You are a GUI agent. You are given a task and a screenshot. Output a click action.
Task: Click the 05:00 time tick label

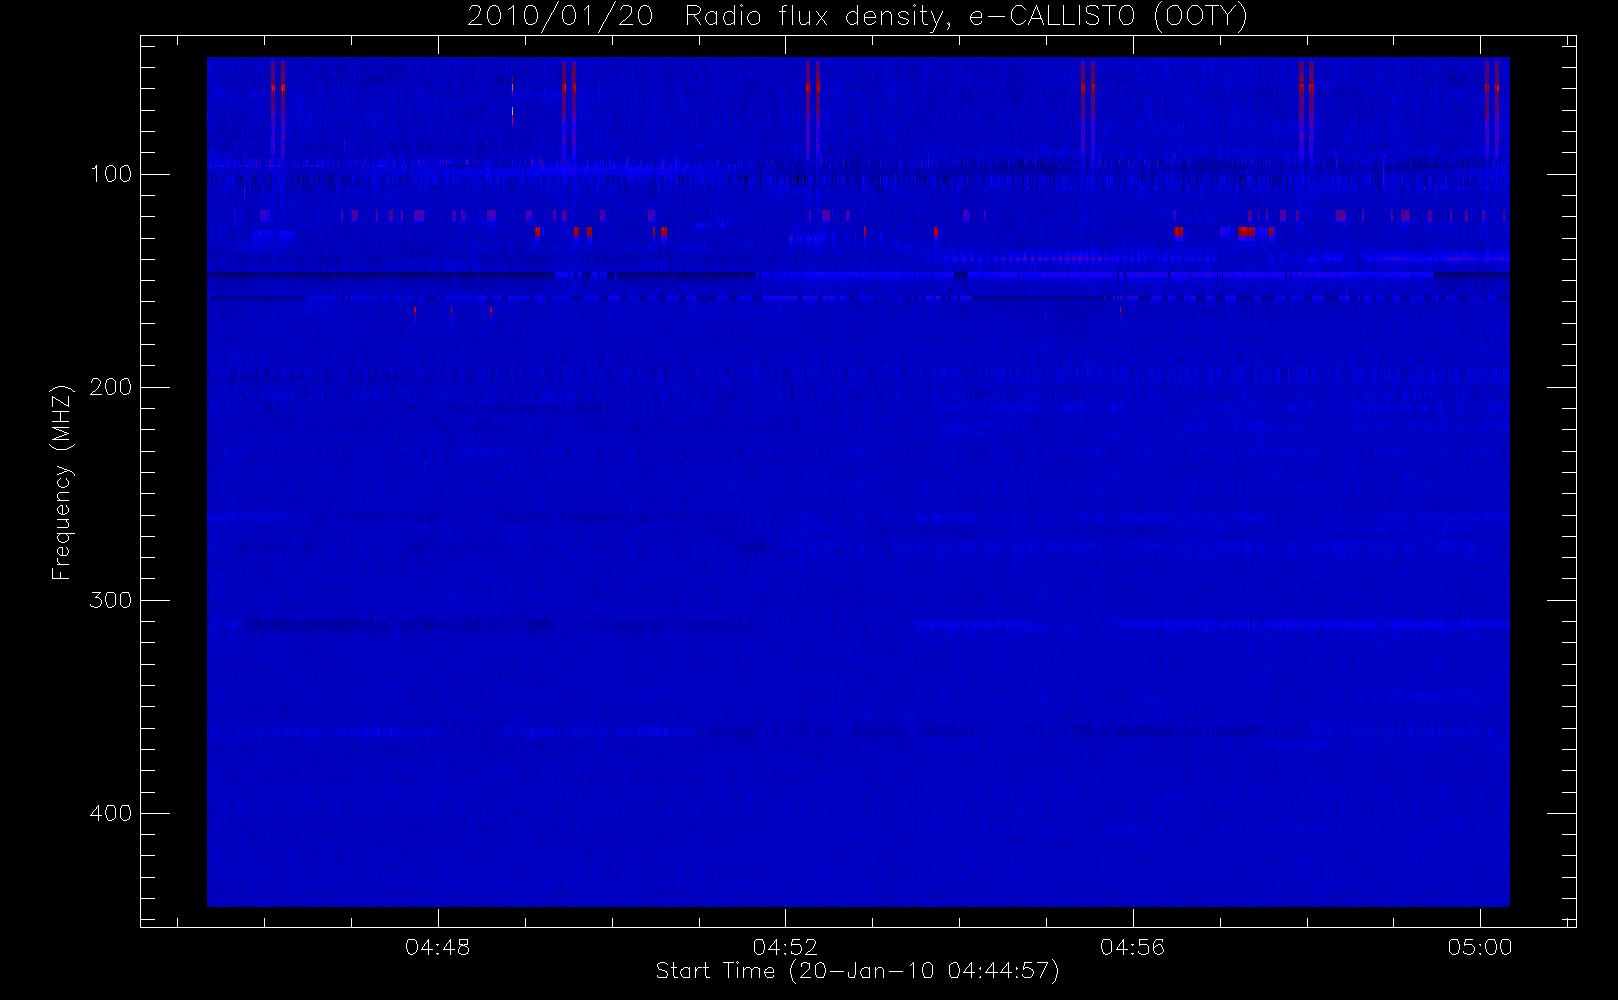(x=1480, y=947)
